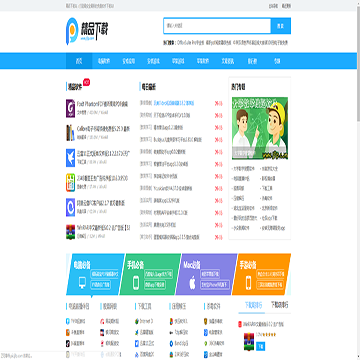Open the WinRAR title in featured software list

click(x=104, y=228)
